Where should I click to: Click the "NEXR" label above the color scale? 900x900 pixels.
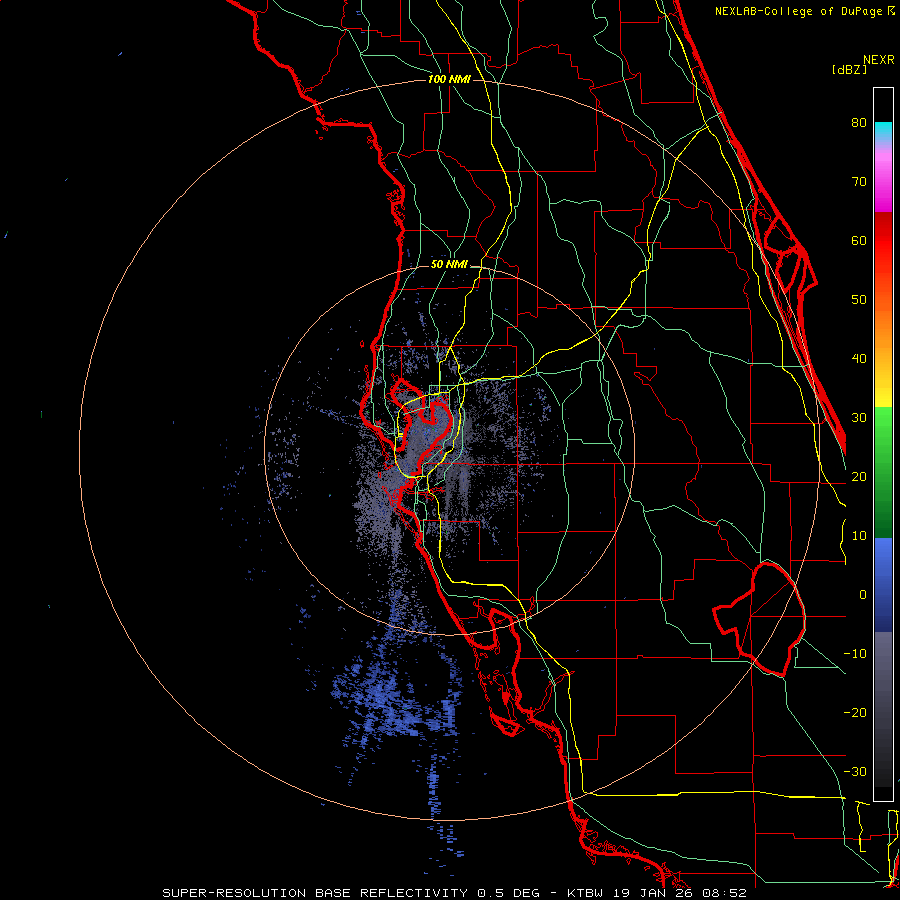[x=878, y=60]
